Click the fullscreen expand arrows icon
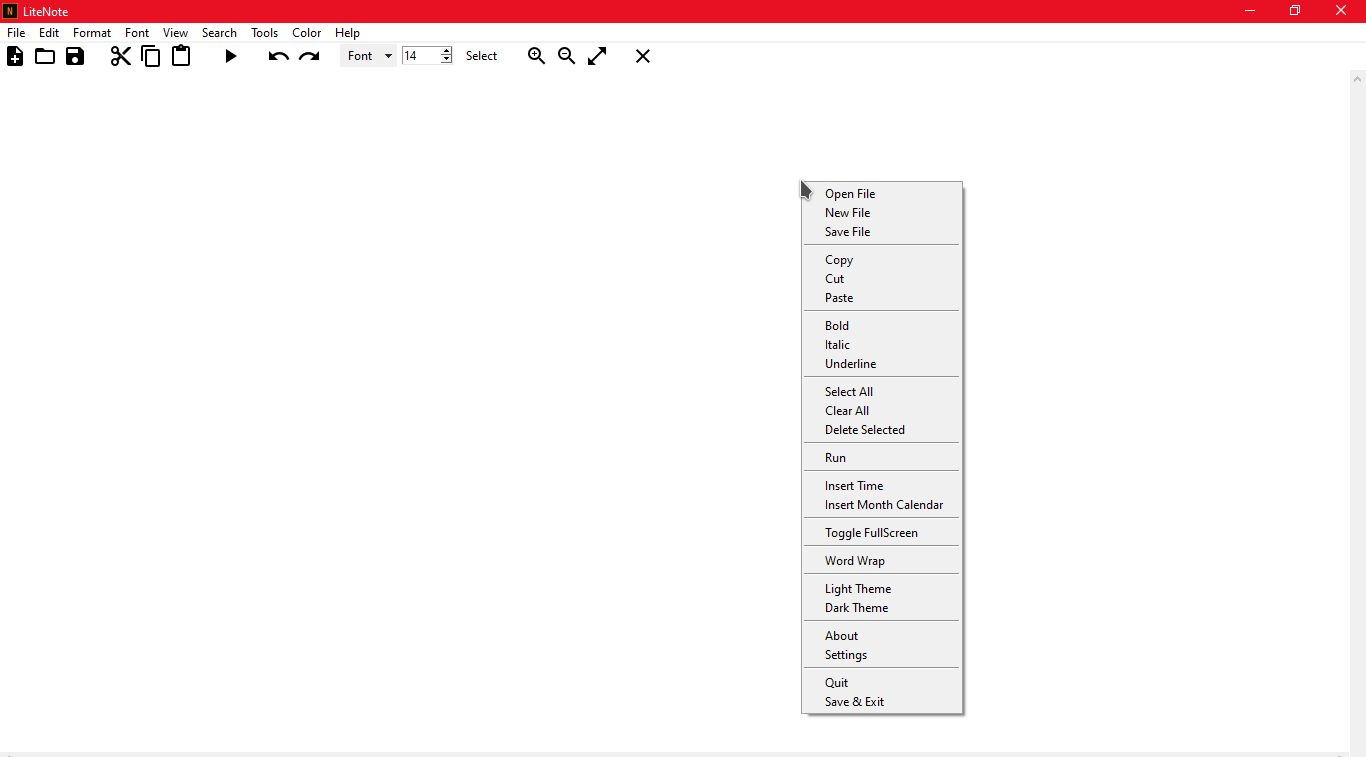1366x757 pixels. tap(597, 56)
